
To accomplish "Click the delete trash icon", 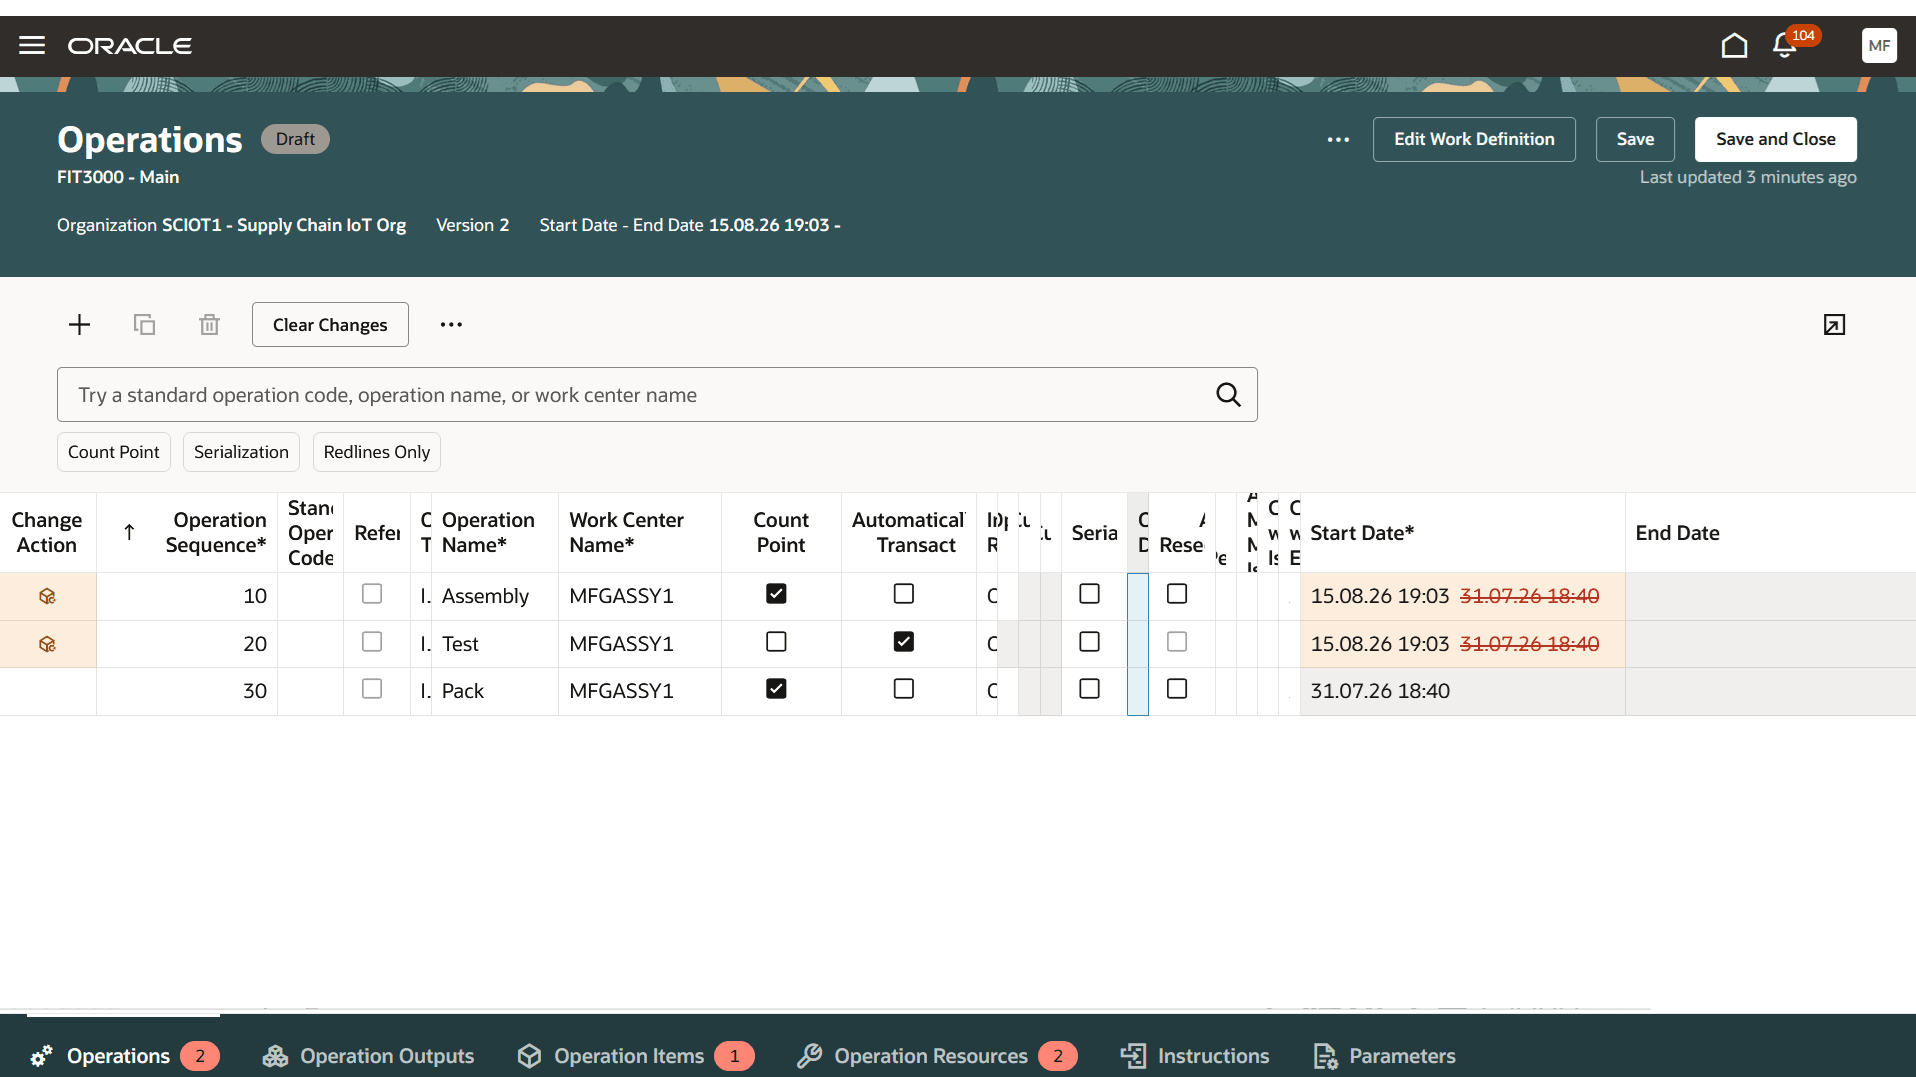I will pos(209,325).
